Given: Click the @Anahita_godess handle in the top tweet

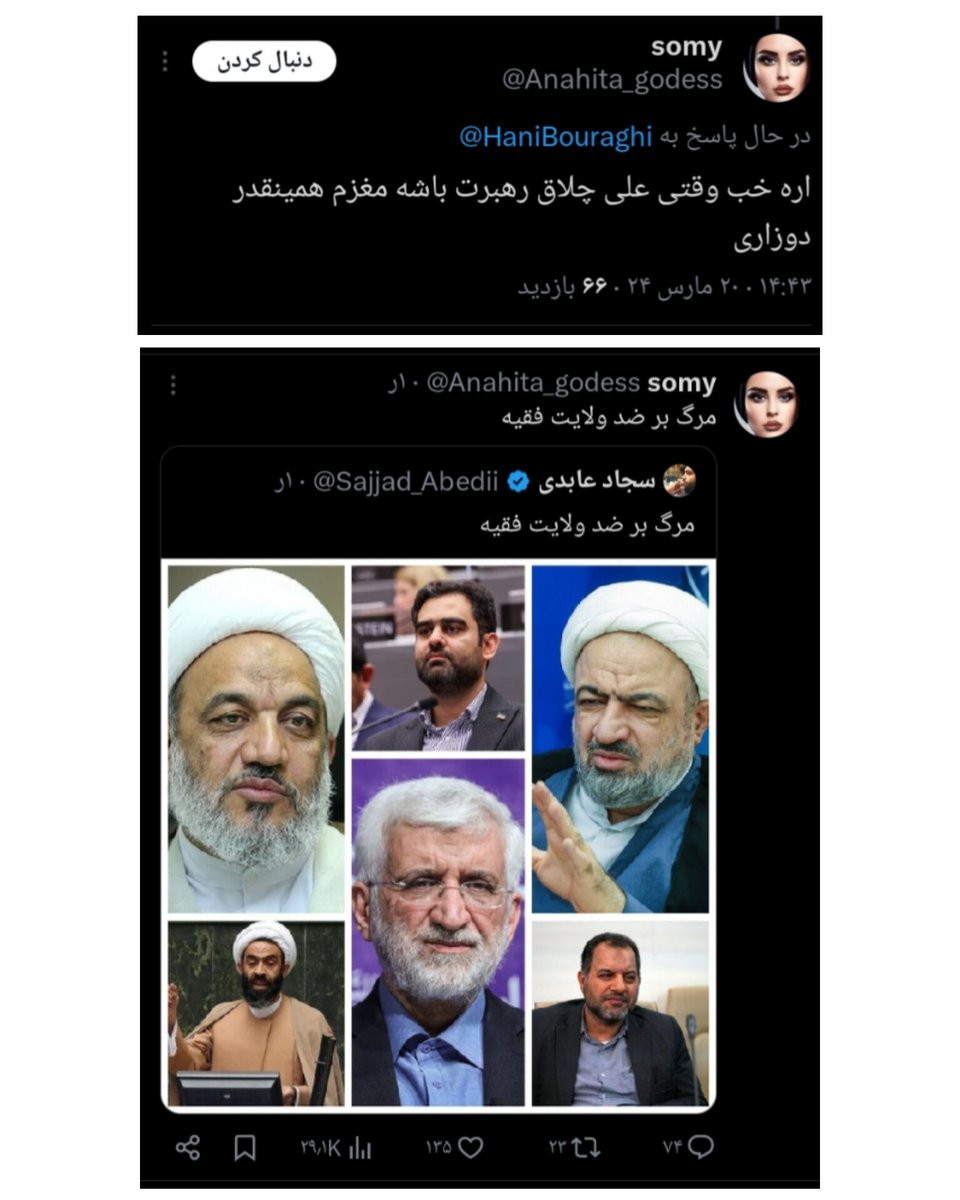Looking at the screenshot, I should click(x=612, y=80).
